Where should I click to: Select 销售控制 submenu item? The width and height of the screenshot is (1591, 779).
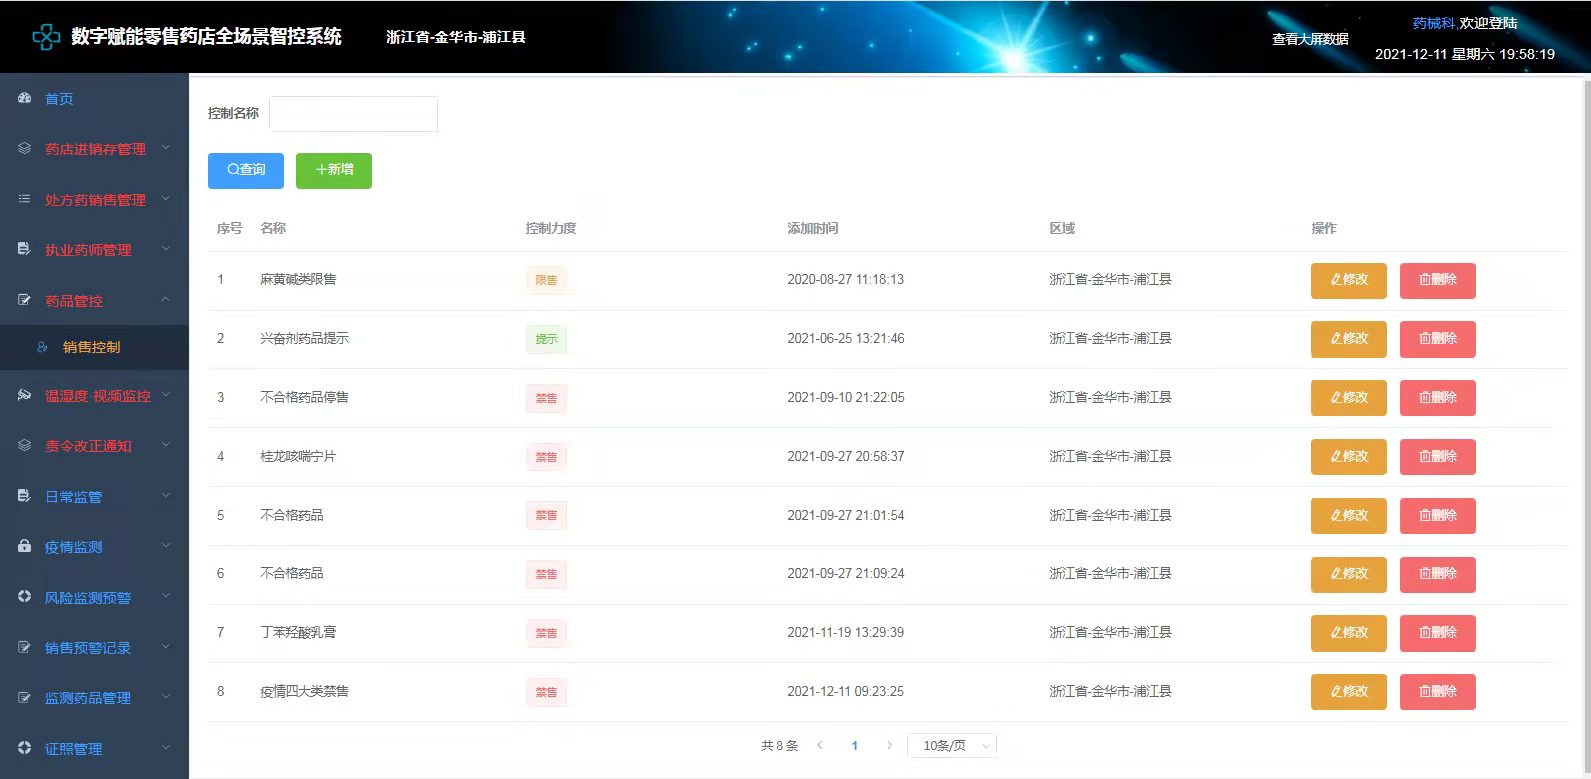click(91, 347)
